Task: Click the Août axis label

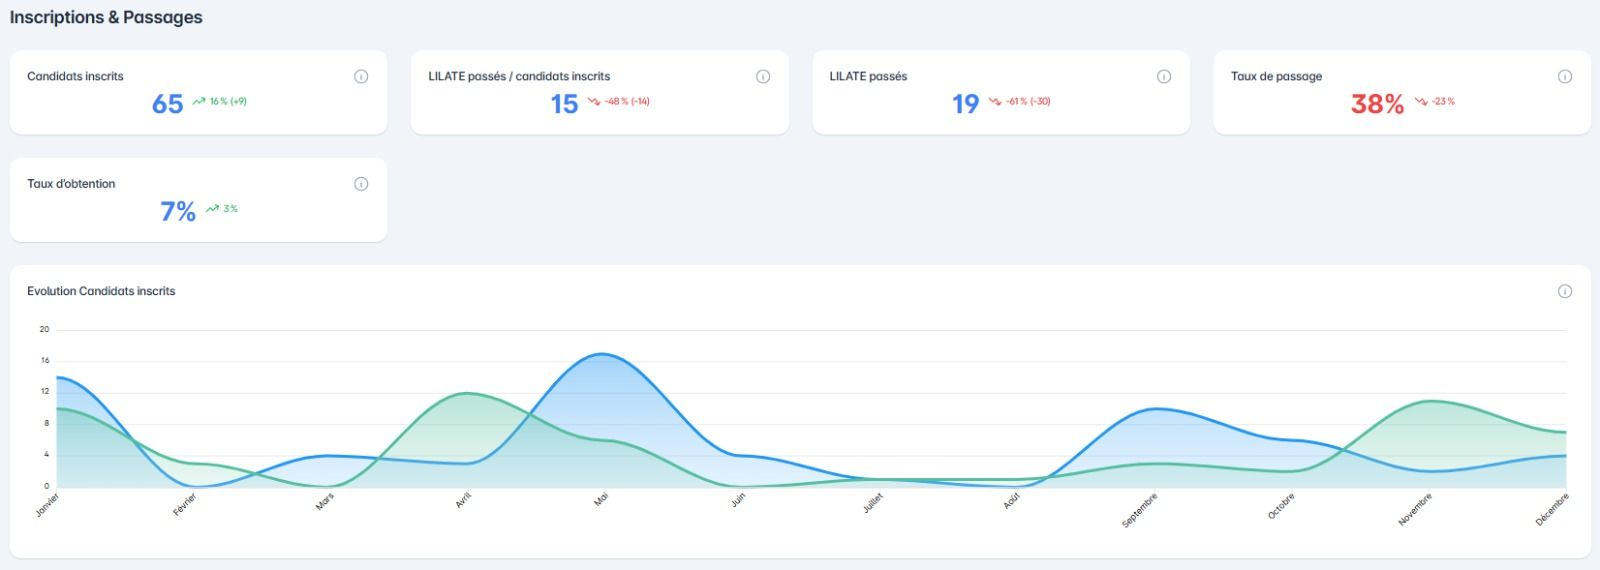Action: 1012,501
